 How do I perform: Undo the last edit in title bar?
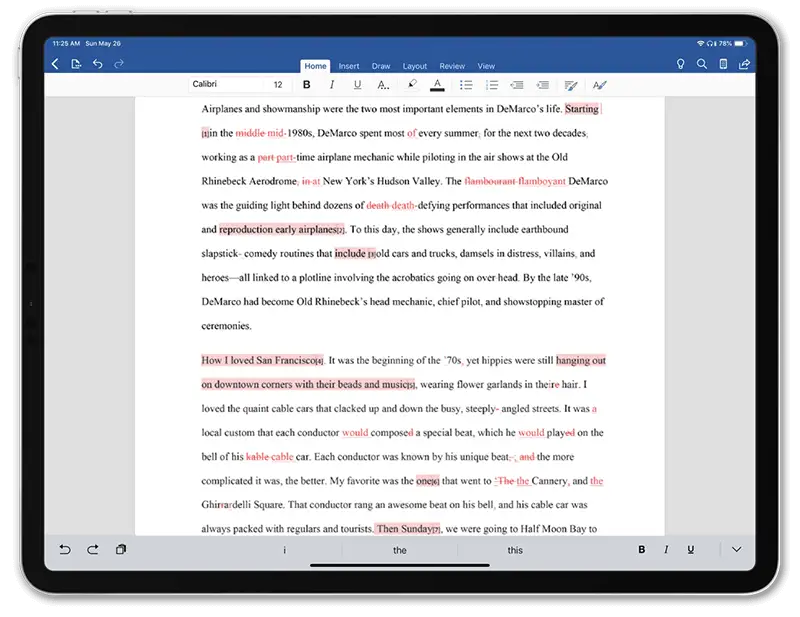coord(98,65)
